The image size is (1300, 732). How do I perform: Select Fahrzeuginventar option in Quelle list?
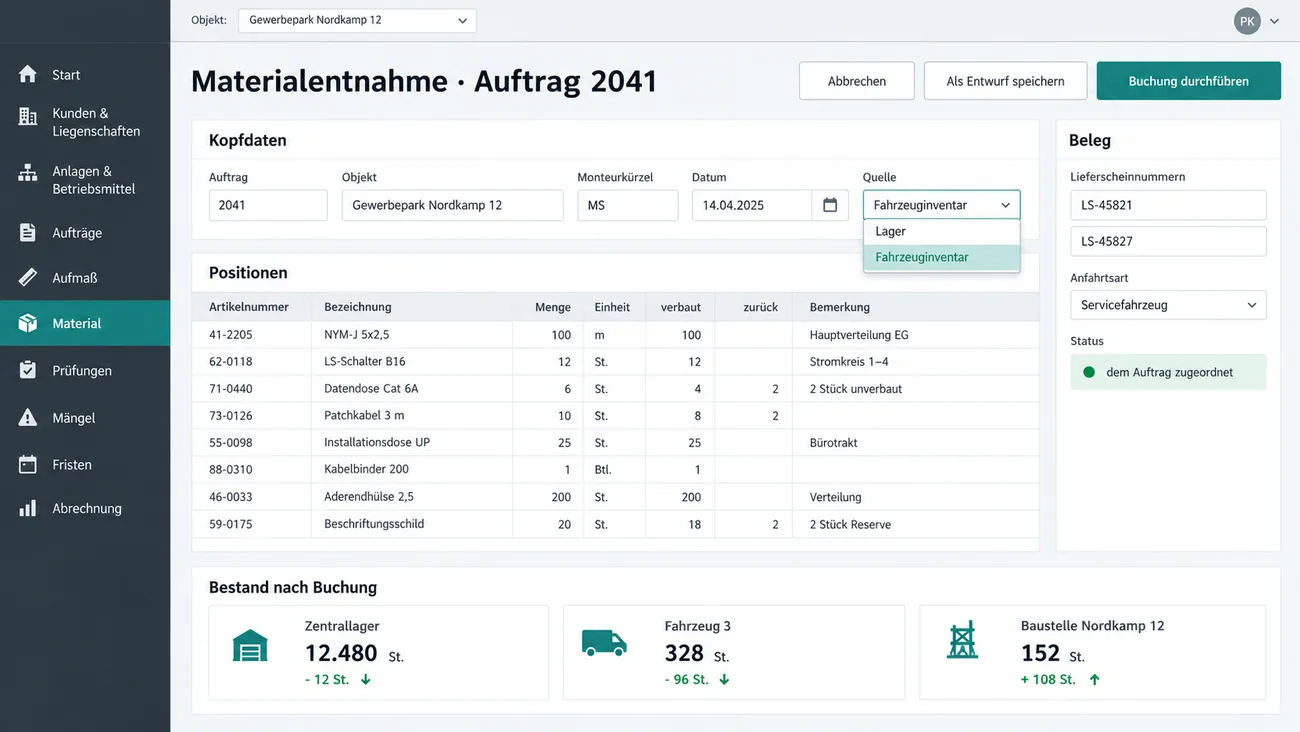(941, 257)
